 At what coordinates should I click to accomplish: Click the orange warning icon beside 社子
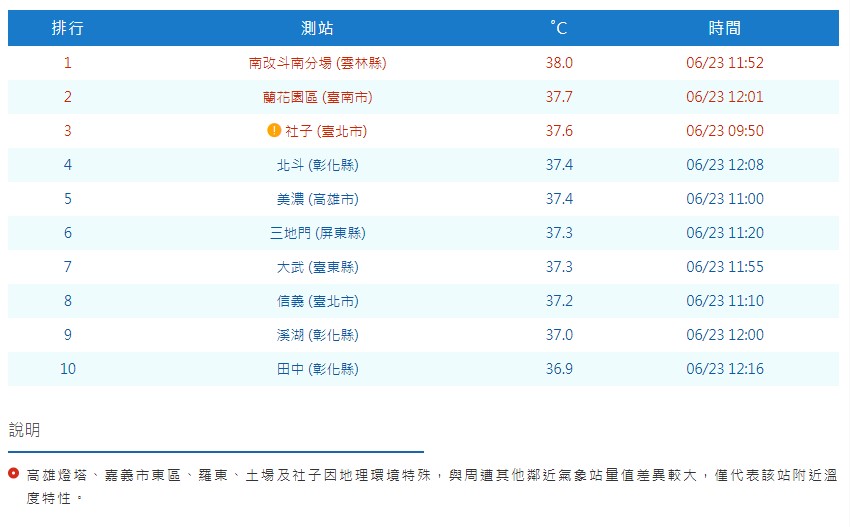click(274, 130)
